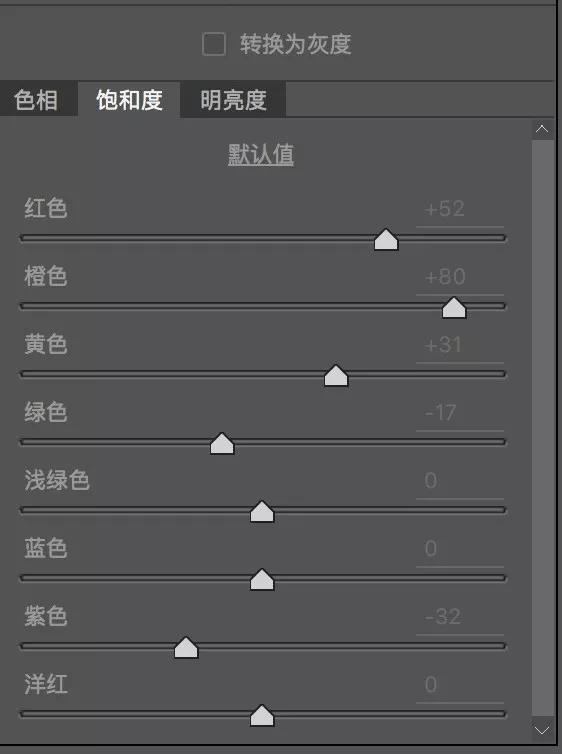Image resolution: width=562 pixels, height=754 pixels.
Task: Click the scrollbar up arrow
Action: click(542, 129)
